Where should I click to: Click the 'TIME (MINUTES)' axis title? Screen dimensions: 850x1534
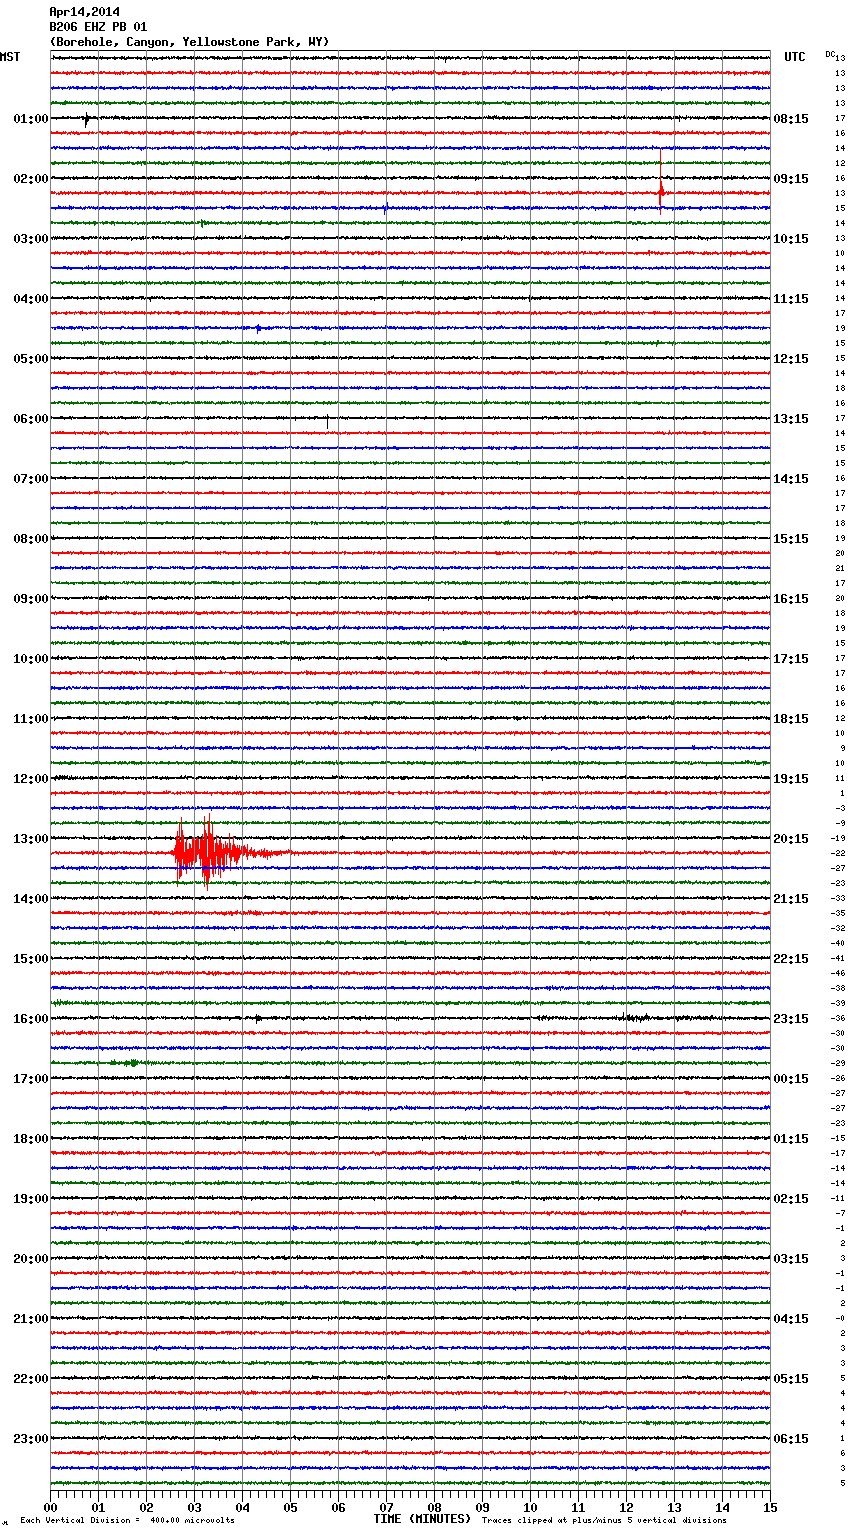[x=422, y=1519]
